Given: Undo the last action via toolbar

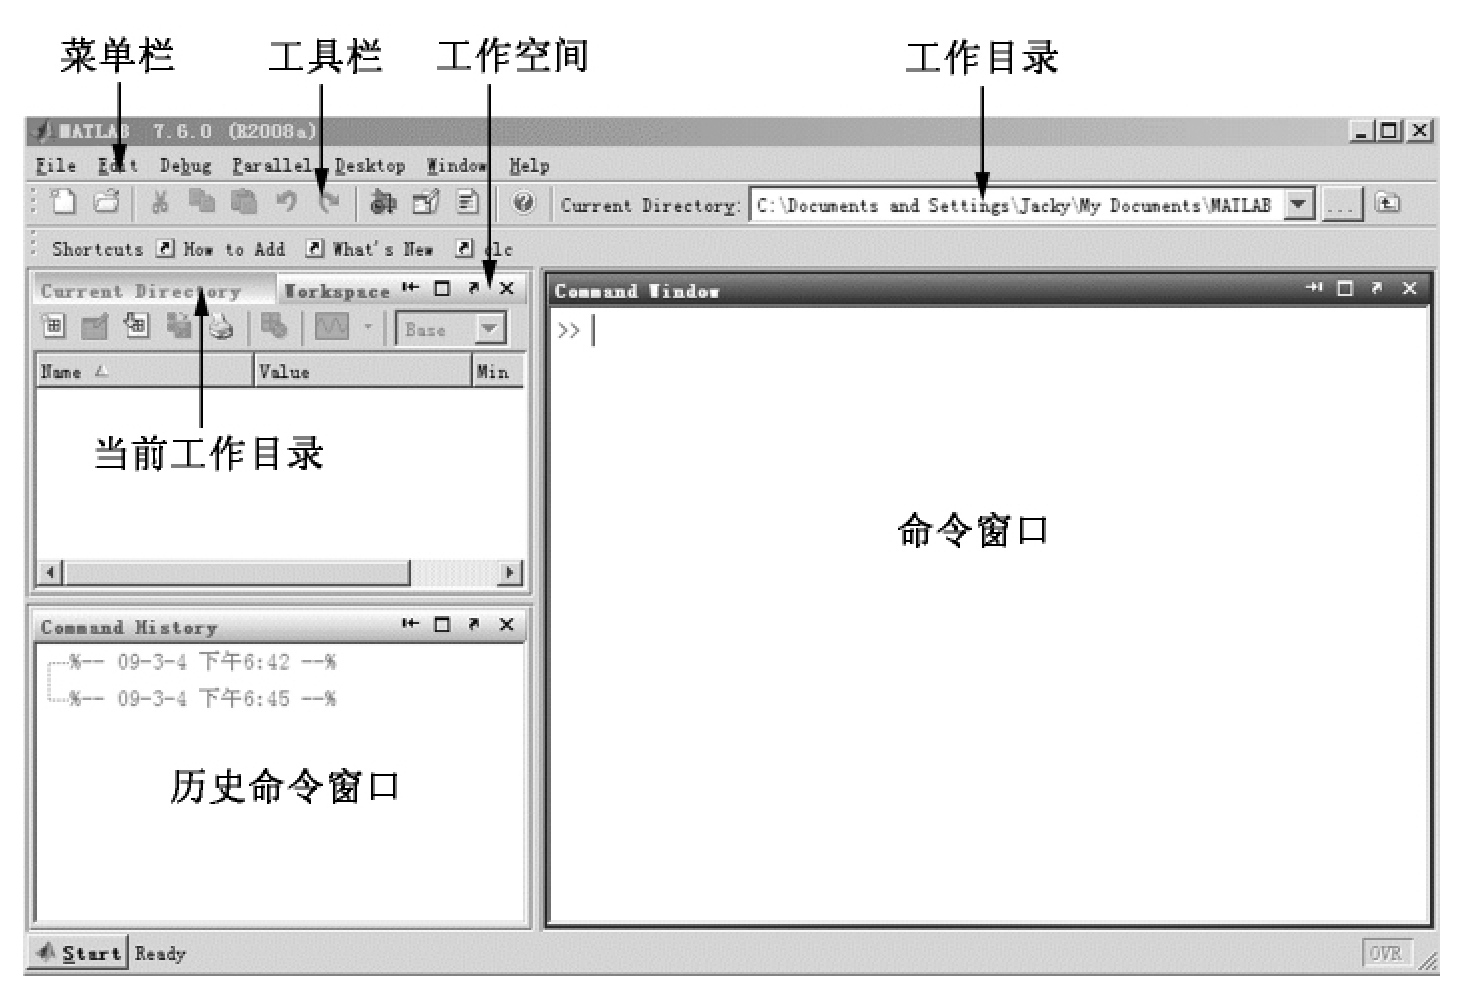Looking at the screenshot, I should click(x=286, y=202).
